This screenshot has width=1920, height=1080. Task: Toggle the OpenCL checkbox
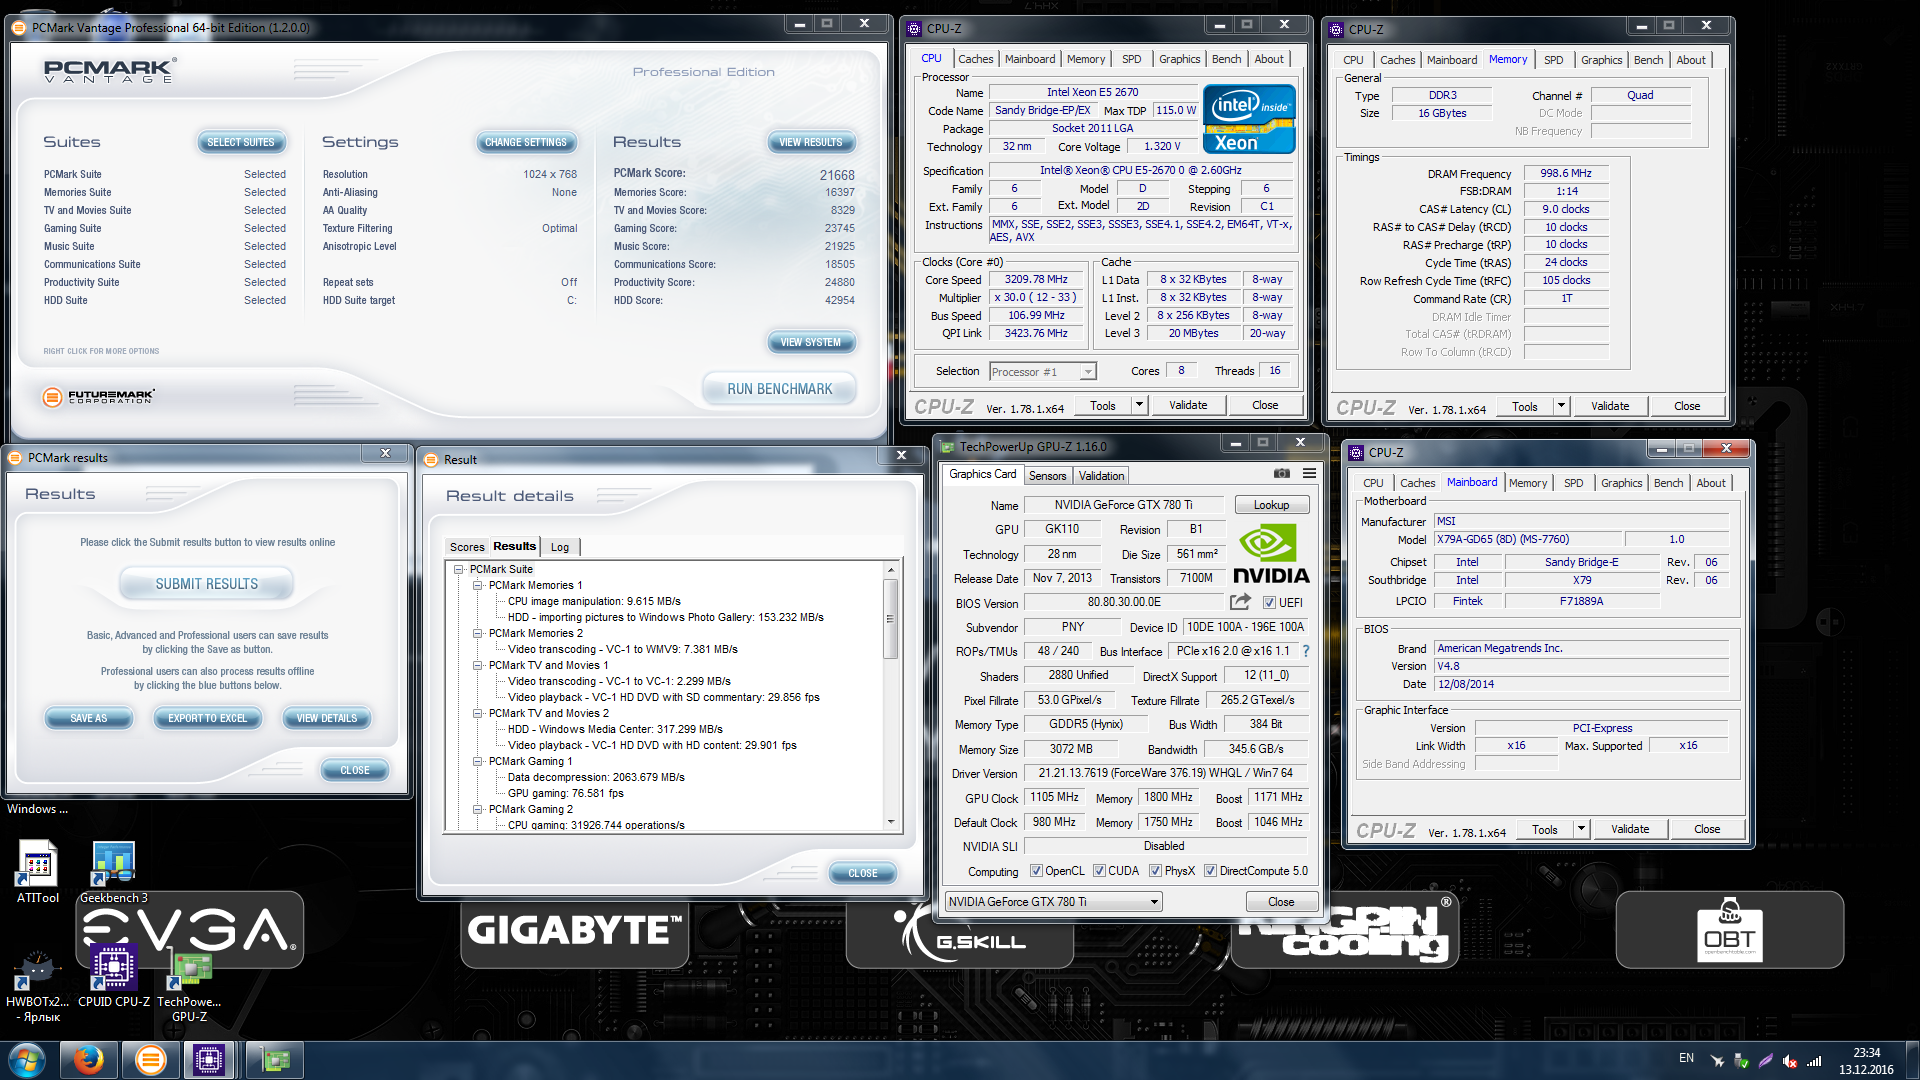pyautogui.click(x=1036, y=871)
